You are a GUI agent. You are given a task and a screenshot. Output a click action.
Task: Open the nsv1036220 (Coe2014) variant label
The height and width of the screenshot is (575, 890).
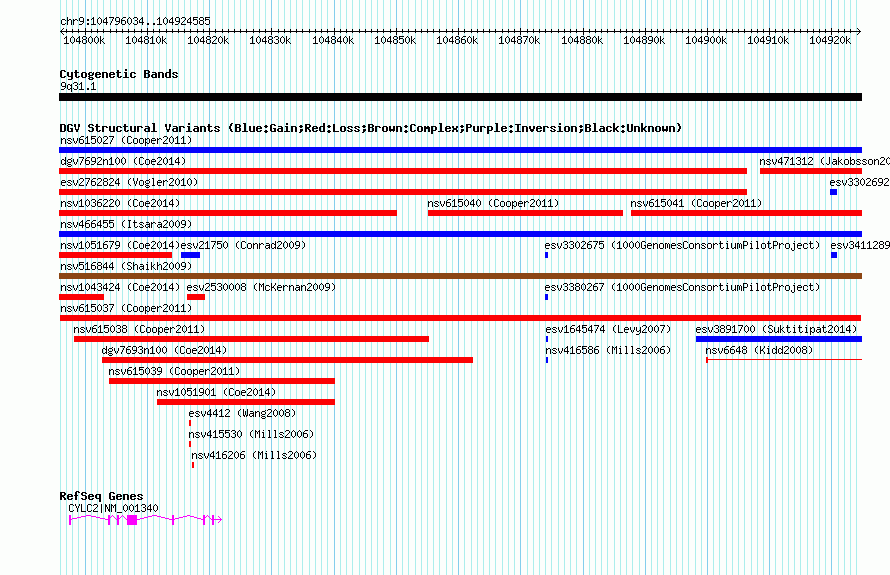(x=120, y=203)
